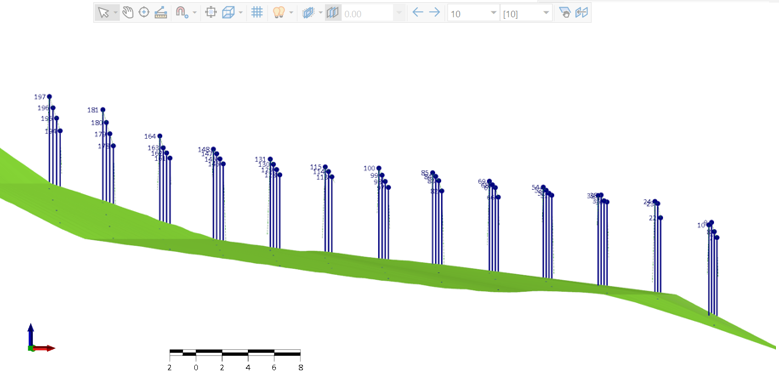Expand dropdown arrow next to cube view
779x391 pixels.
[241, 13]
